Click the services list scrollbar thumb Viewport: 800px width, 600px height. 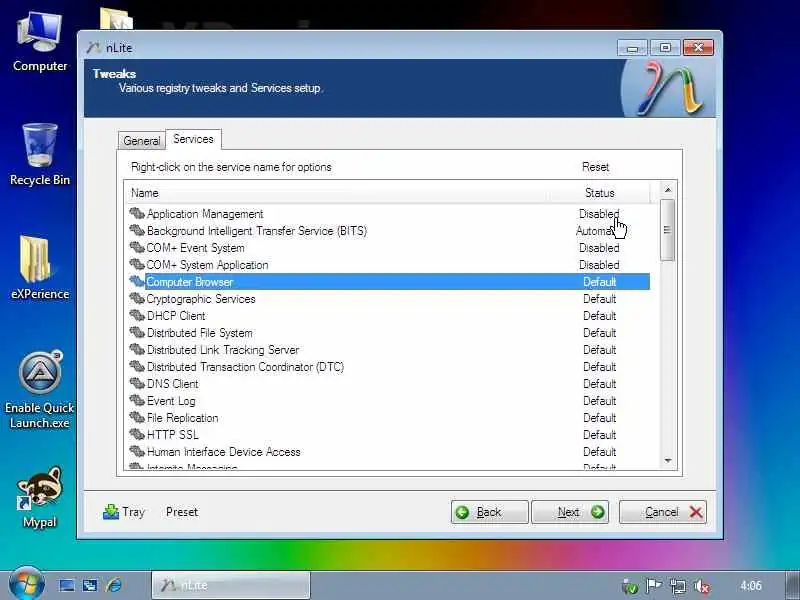point(667,230)
